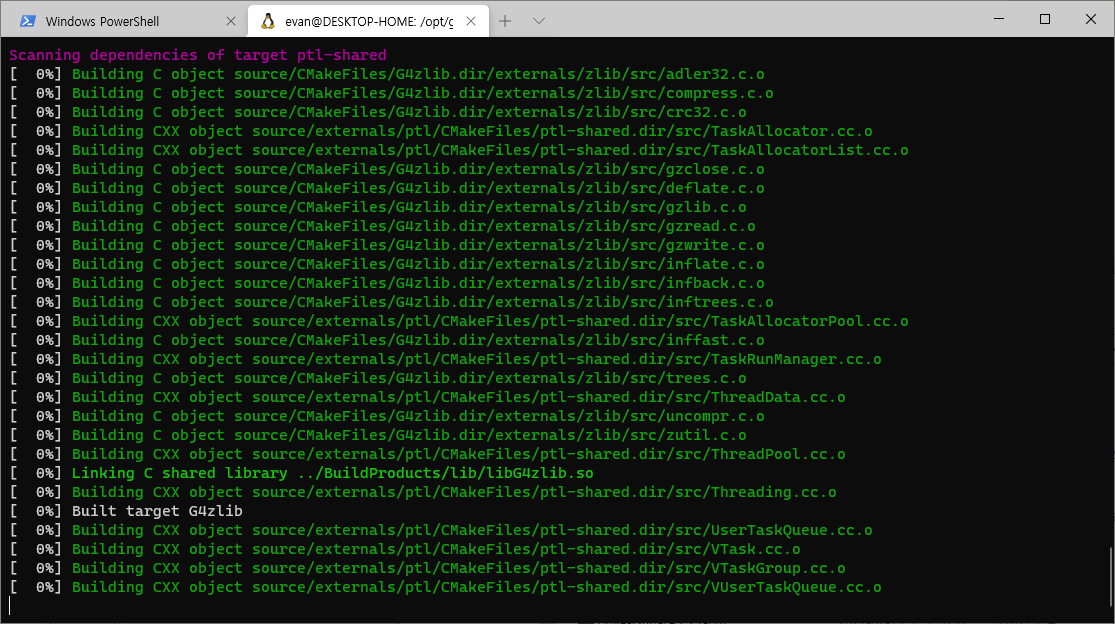Click the 'Built target G4zlib' output line
Screen dimensions: 1115x624
click(x=157, y=511)
